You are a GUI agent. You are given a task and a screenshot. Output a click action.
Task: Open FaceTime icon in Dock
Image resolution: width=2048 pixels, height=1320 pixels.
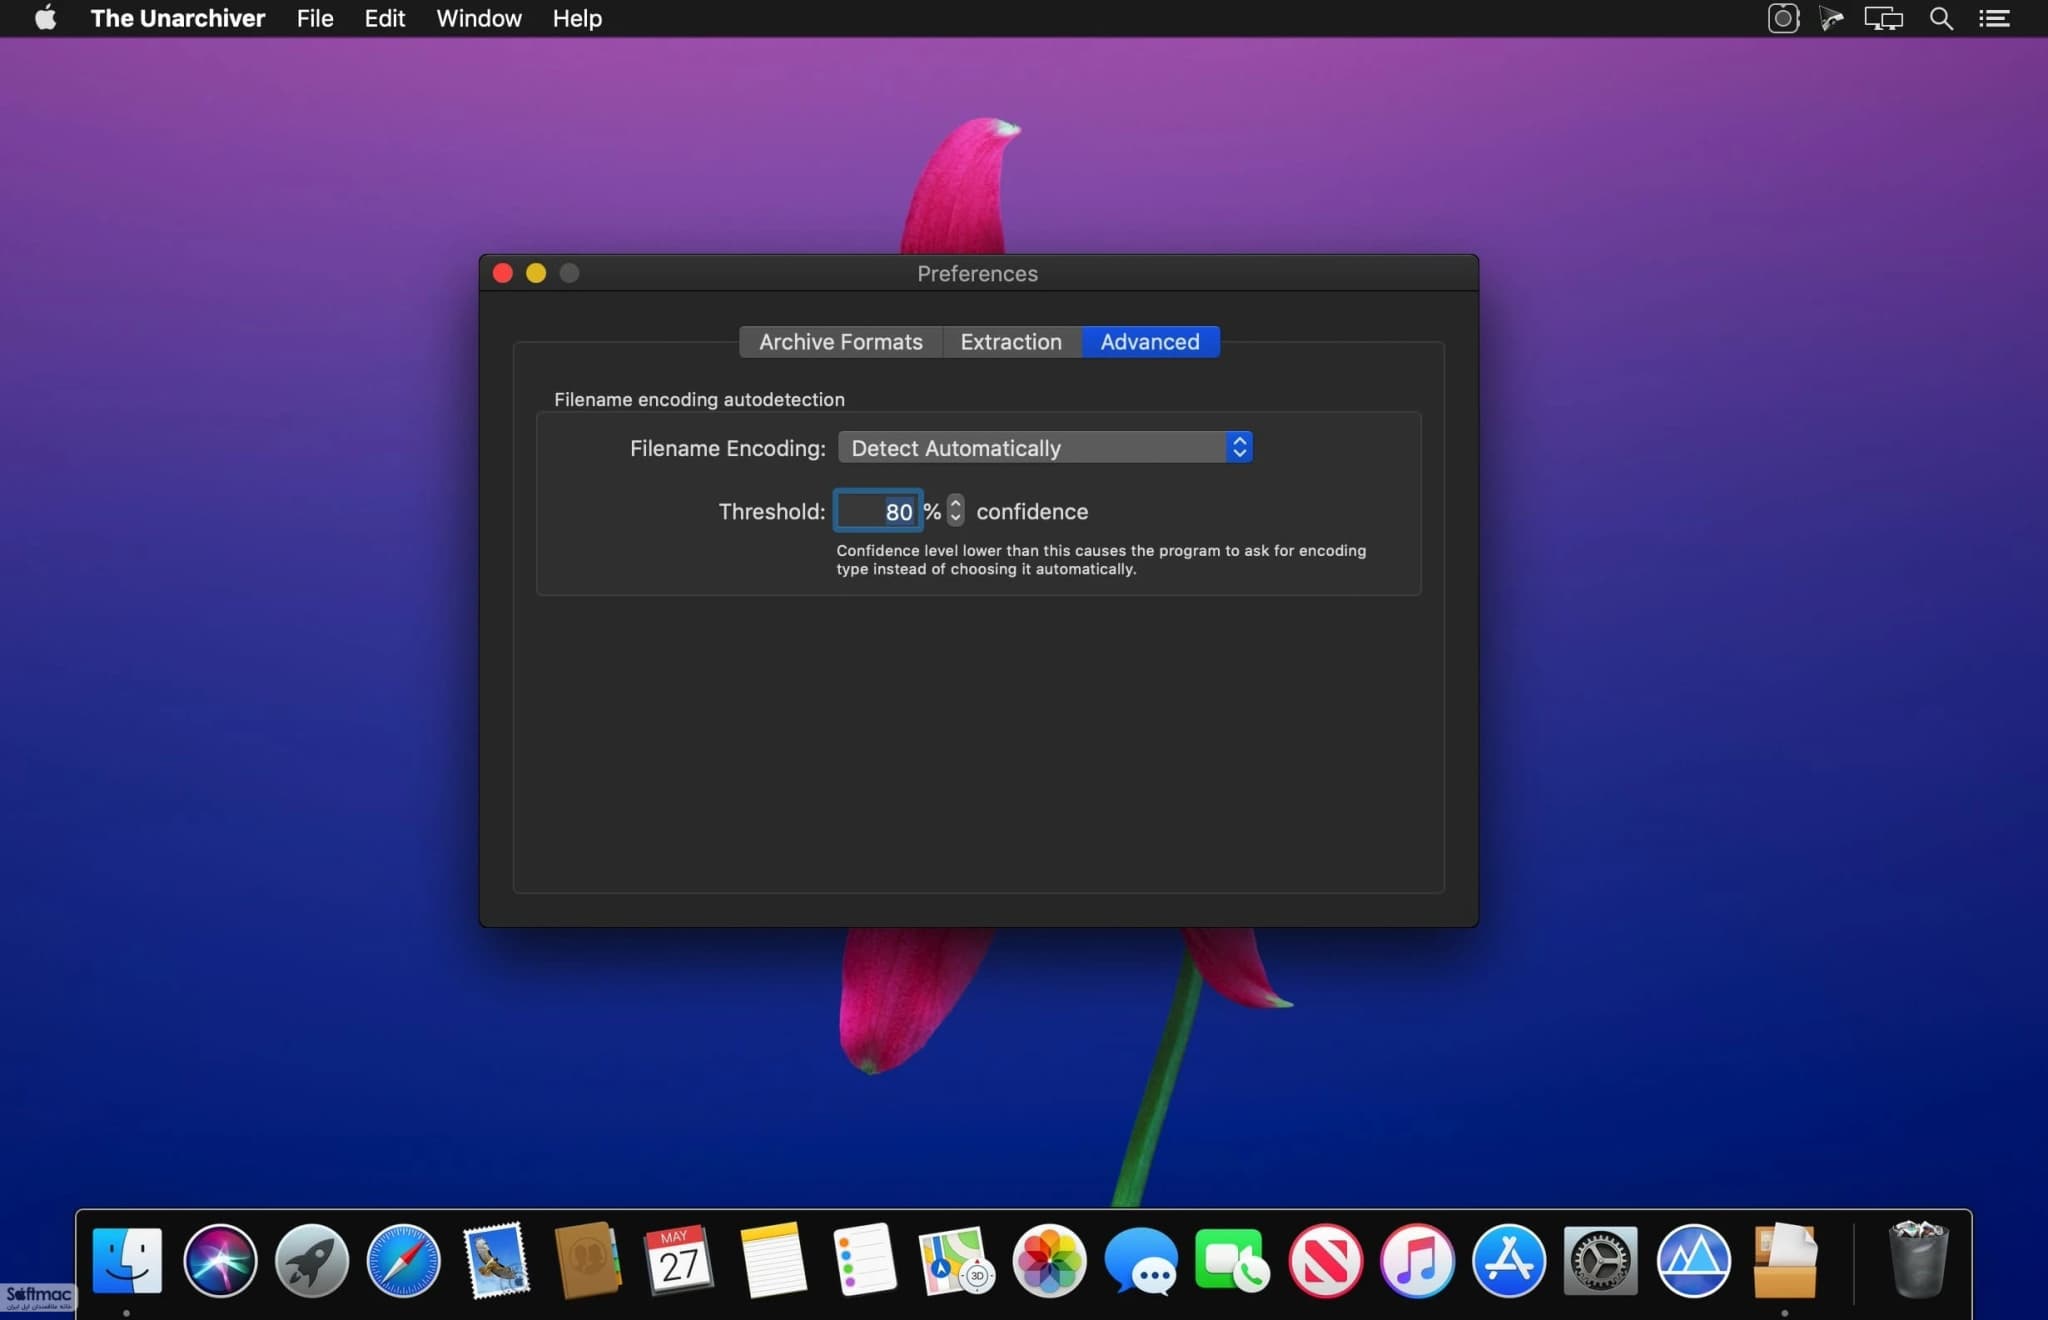(x=1232, y=1260)
